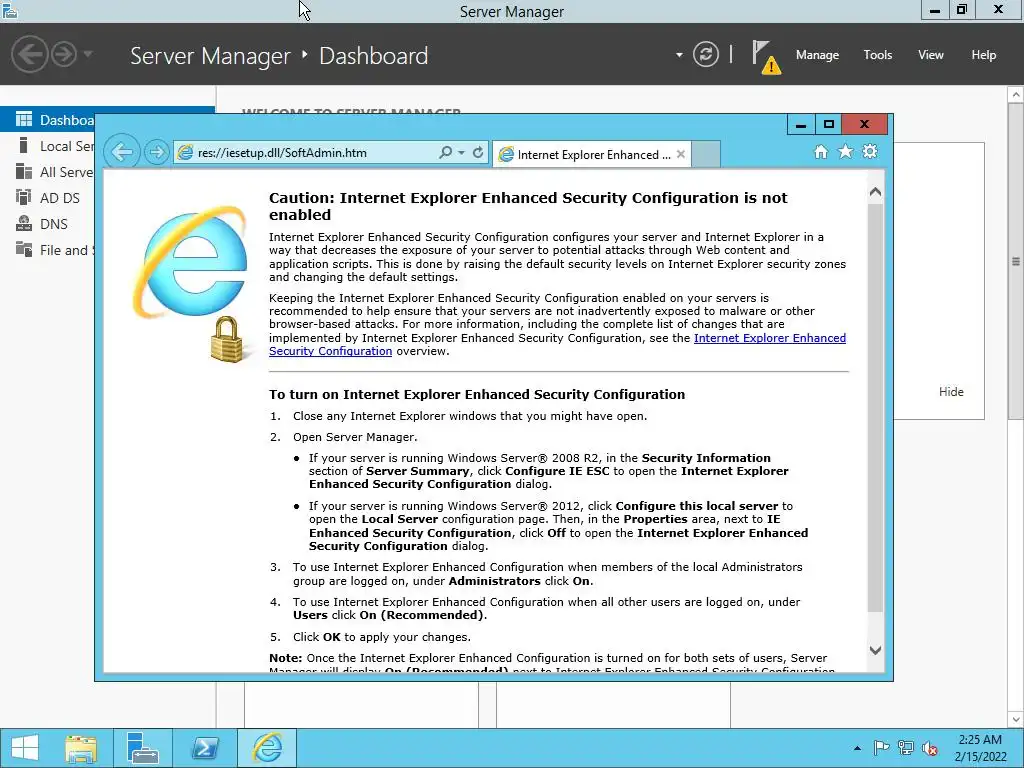The height and width of the screenshot is (768, 1024).
Task: Go forward in Internet Explorer
Action: (x=156, y=152)
